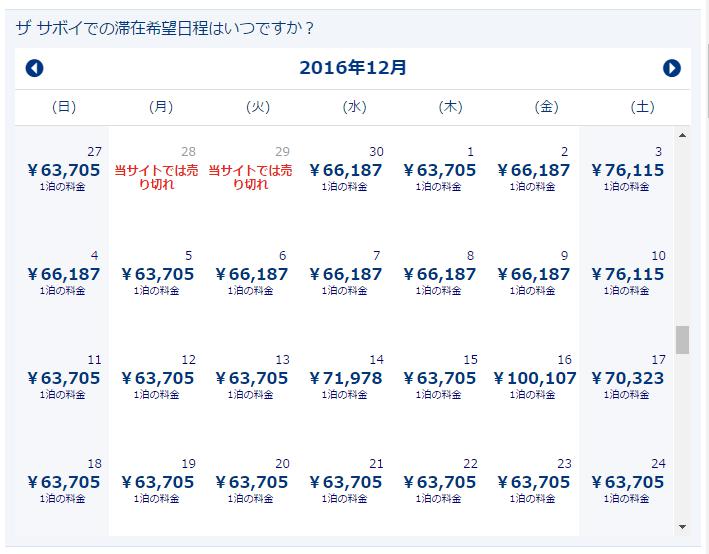Select December 21 at ¥63,705
Screen dimensions: 709x554
tap(346, 482)
